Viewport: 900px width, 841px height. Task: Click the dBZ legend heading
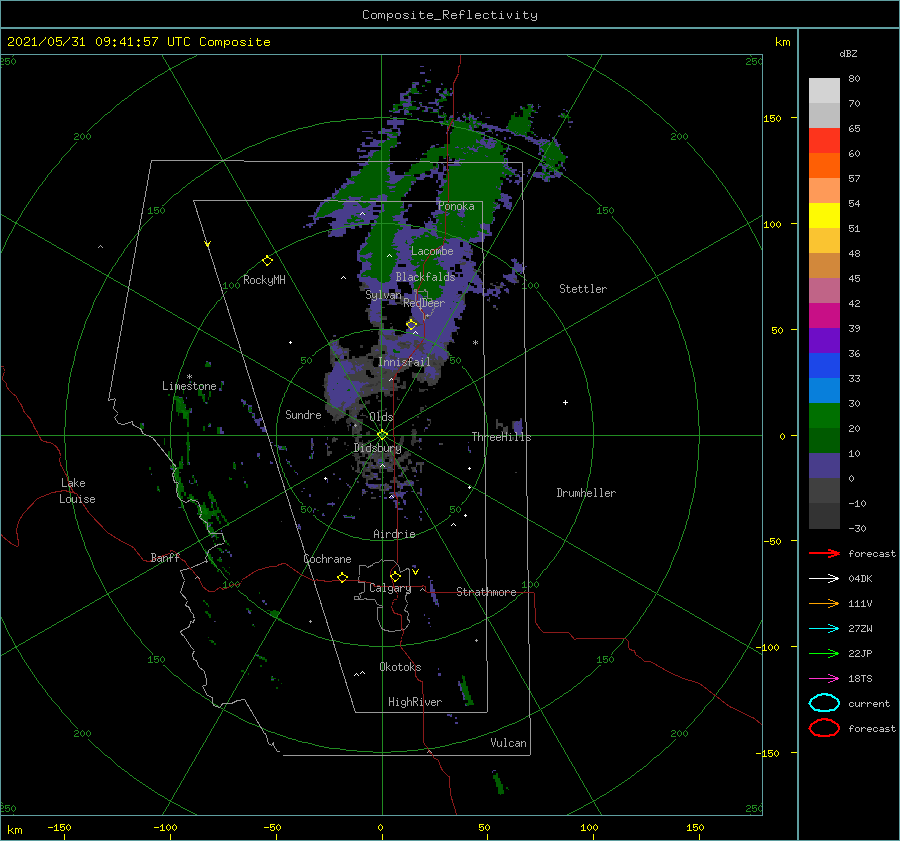pyautogui.click(x=848, y=53)
